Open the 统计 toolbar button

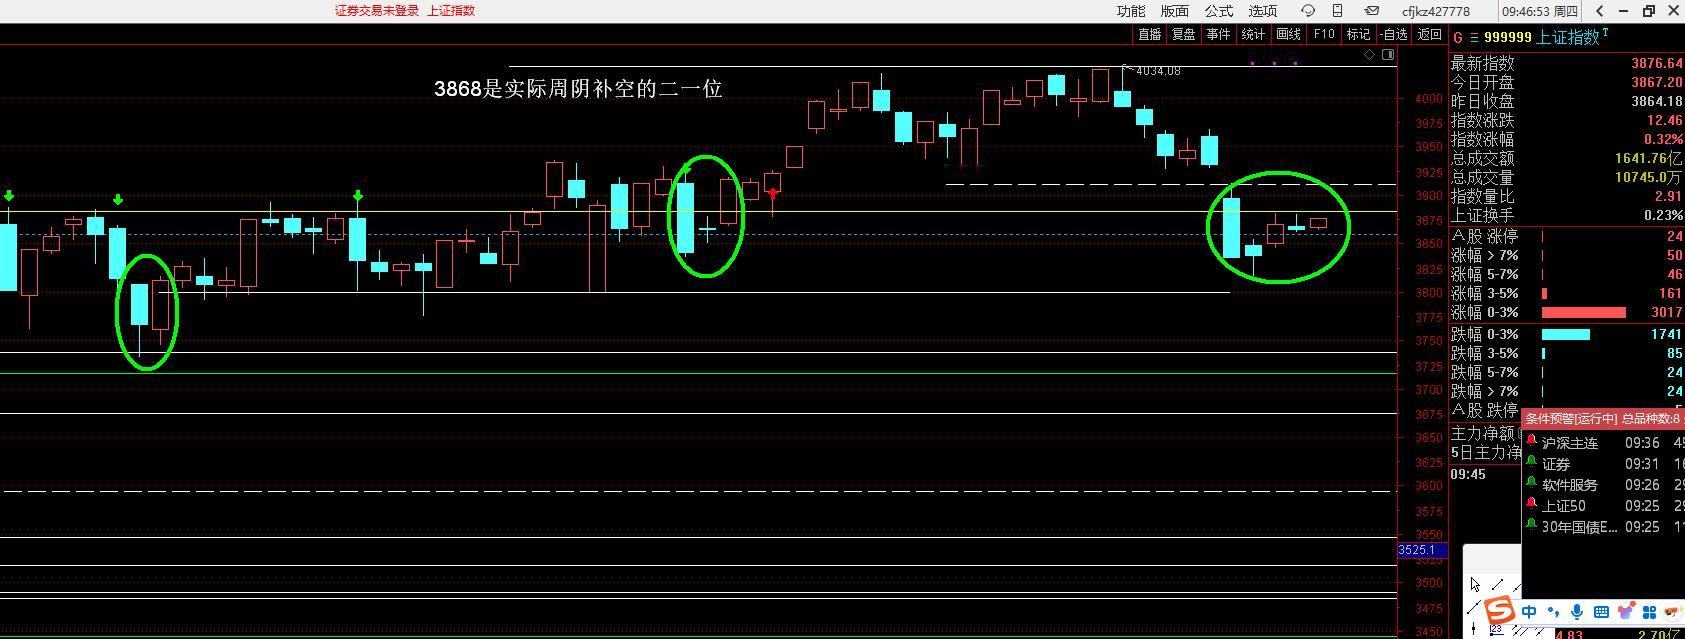(x=1253, y=34)
